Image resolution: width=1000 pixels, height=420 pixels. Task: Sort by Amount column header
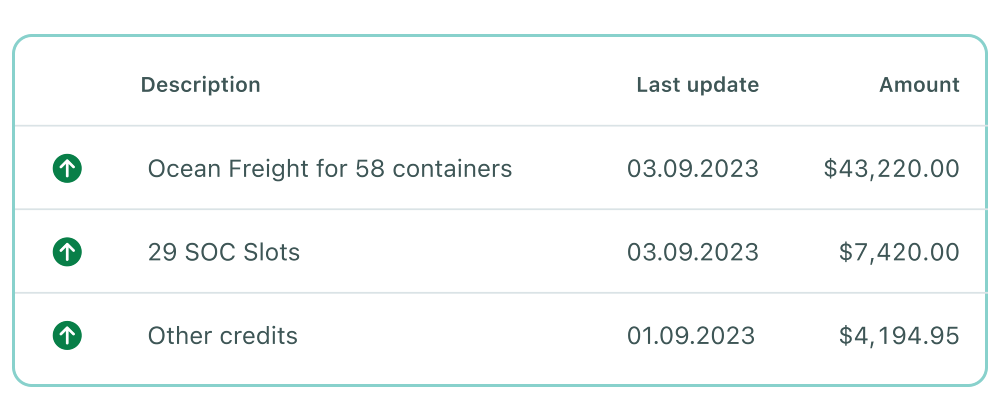[919, 85]
